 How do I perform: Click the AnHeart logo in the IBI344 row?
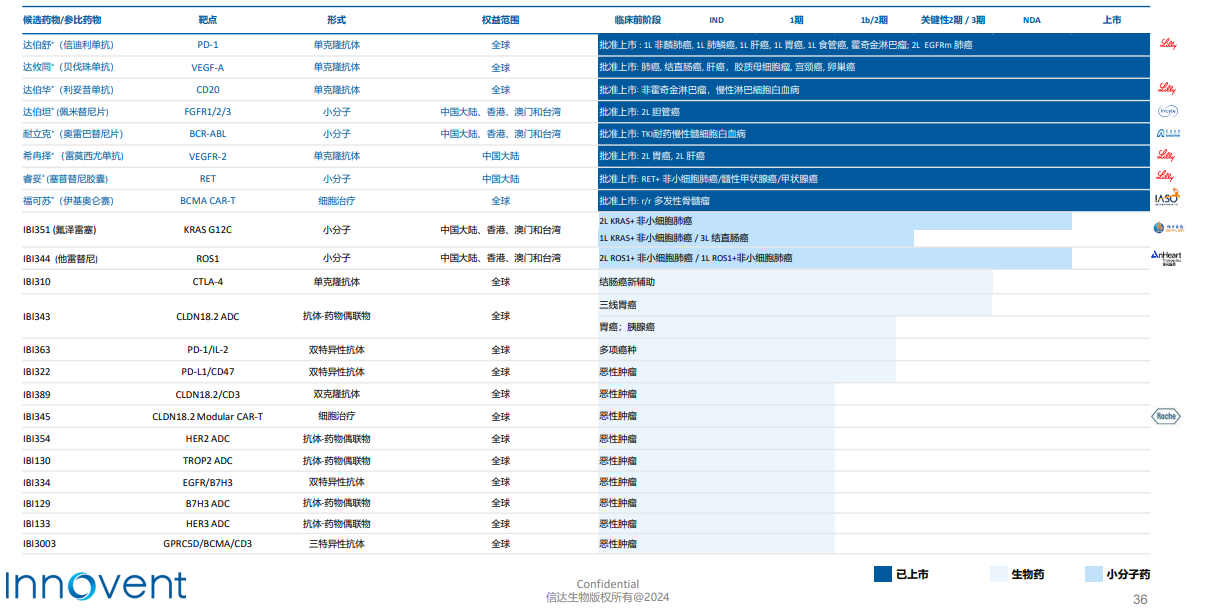(x=1166, y=258)
